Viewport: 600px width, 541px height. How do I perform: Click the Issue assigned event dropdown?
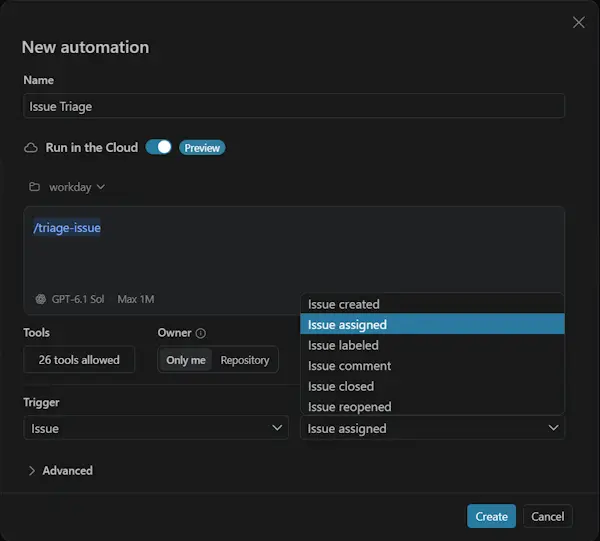pos(432,428)
